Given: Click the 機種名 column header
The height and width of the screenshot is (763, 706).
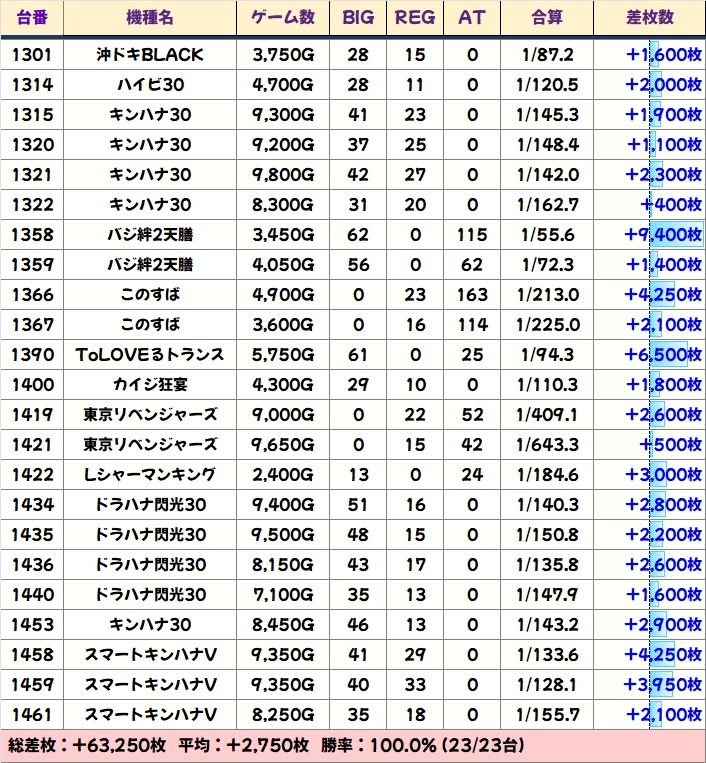Looking at the screenshot, I should pyautogui.click(x=150, y=18).
